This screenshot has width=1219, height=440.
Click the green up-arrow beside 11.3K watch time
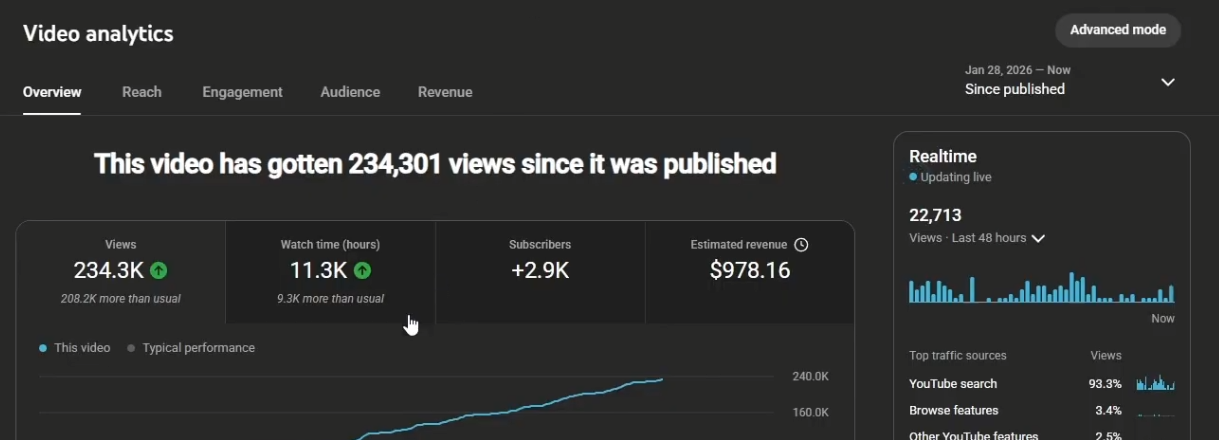(x=362, y=270)
